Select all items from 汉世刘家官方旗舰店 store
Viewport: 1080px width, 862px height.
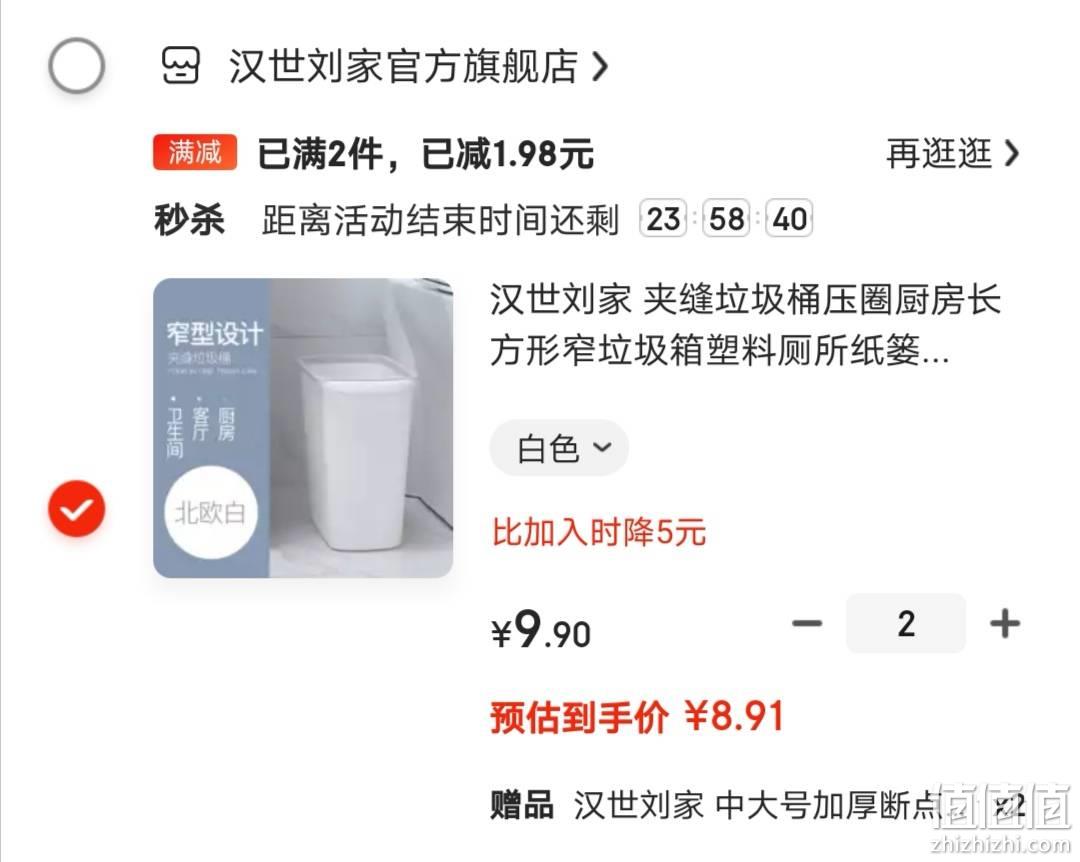pos(76,65)
